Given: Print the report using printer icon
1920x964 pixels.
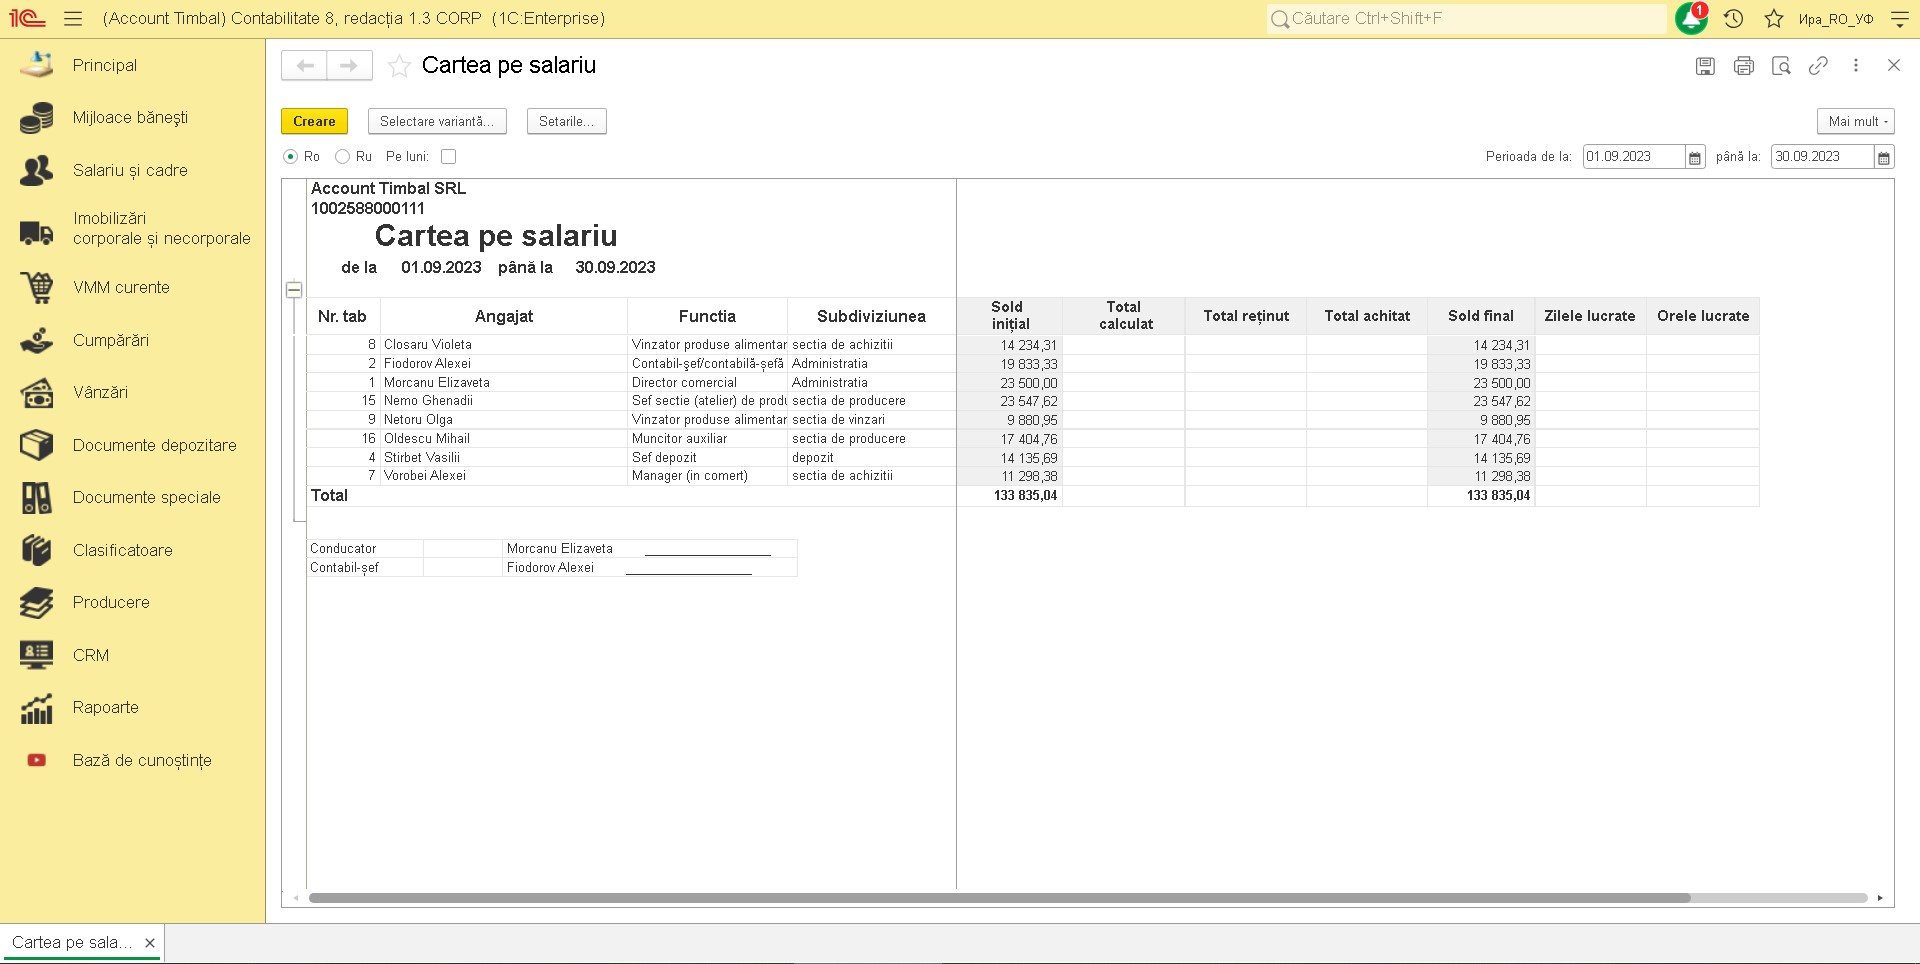Looking at the screenshot, I should [x=1743, y=66].
